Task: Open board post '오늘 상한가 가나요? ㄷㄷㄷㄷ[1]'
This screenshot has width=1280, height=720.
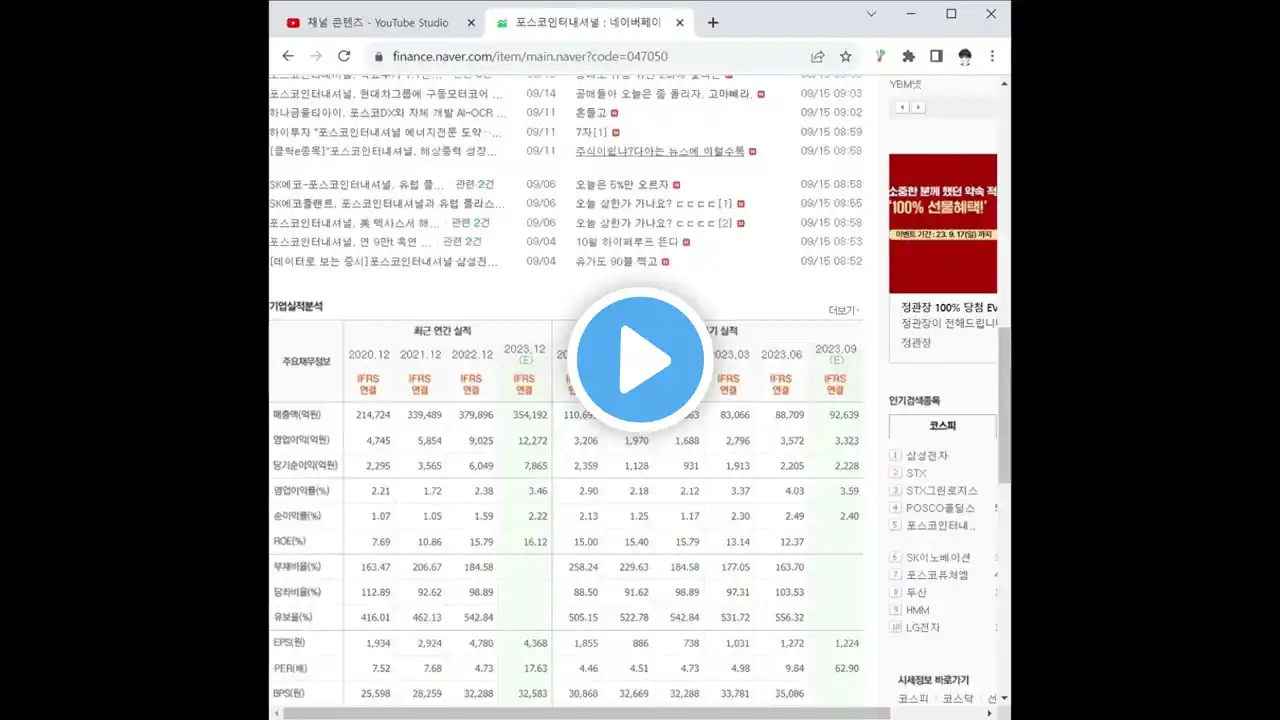Action: pos(654,204)
